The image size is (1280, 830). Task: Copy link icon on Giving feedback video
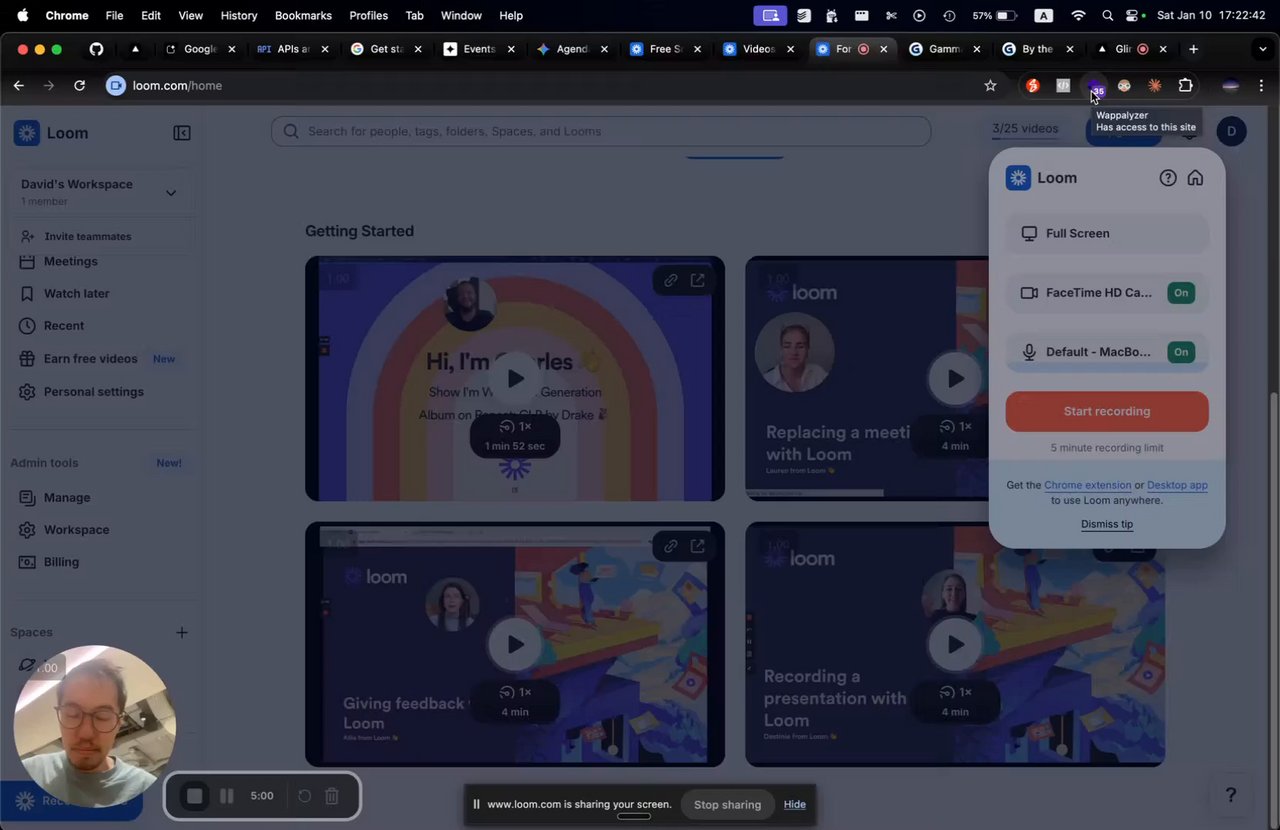pyautogui.click(x=671, y=546)
